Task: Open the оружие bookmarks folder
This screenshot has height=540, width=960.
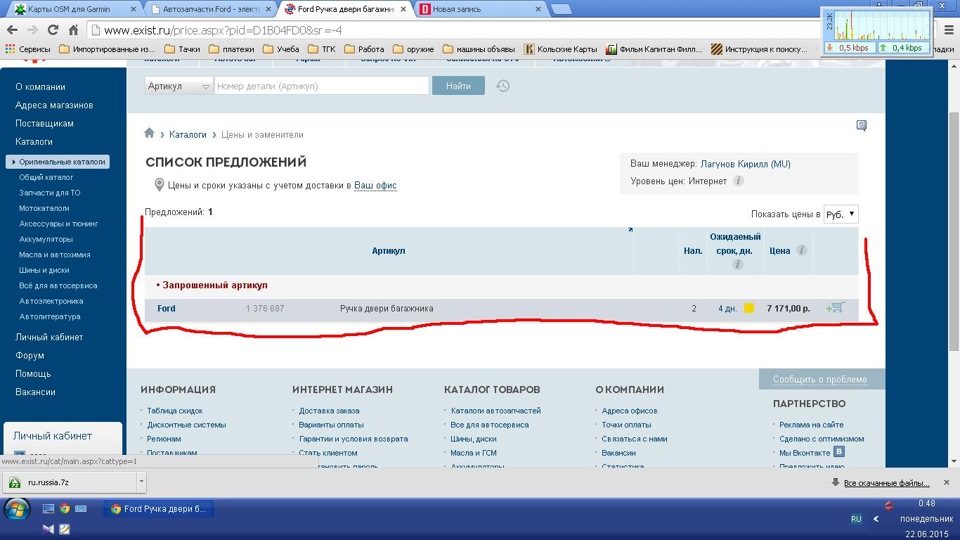Action: click(x=413, y=49)
